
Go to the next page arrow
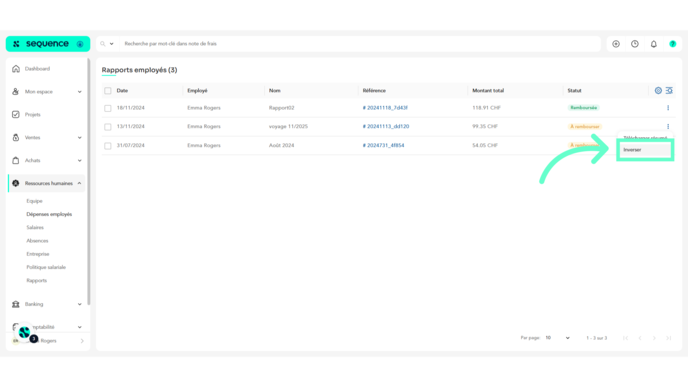pos(654,338)
